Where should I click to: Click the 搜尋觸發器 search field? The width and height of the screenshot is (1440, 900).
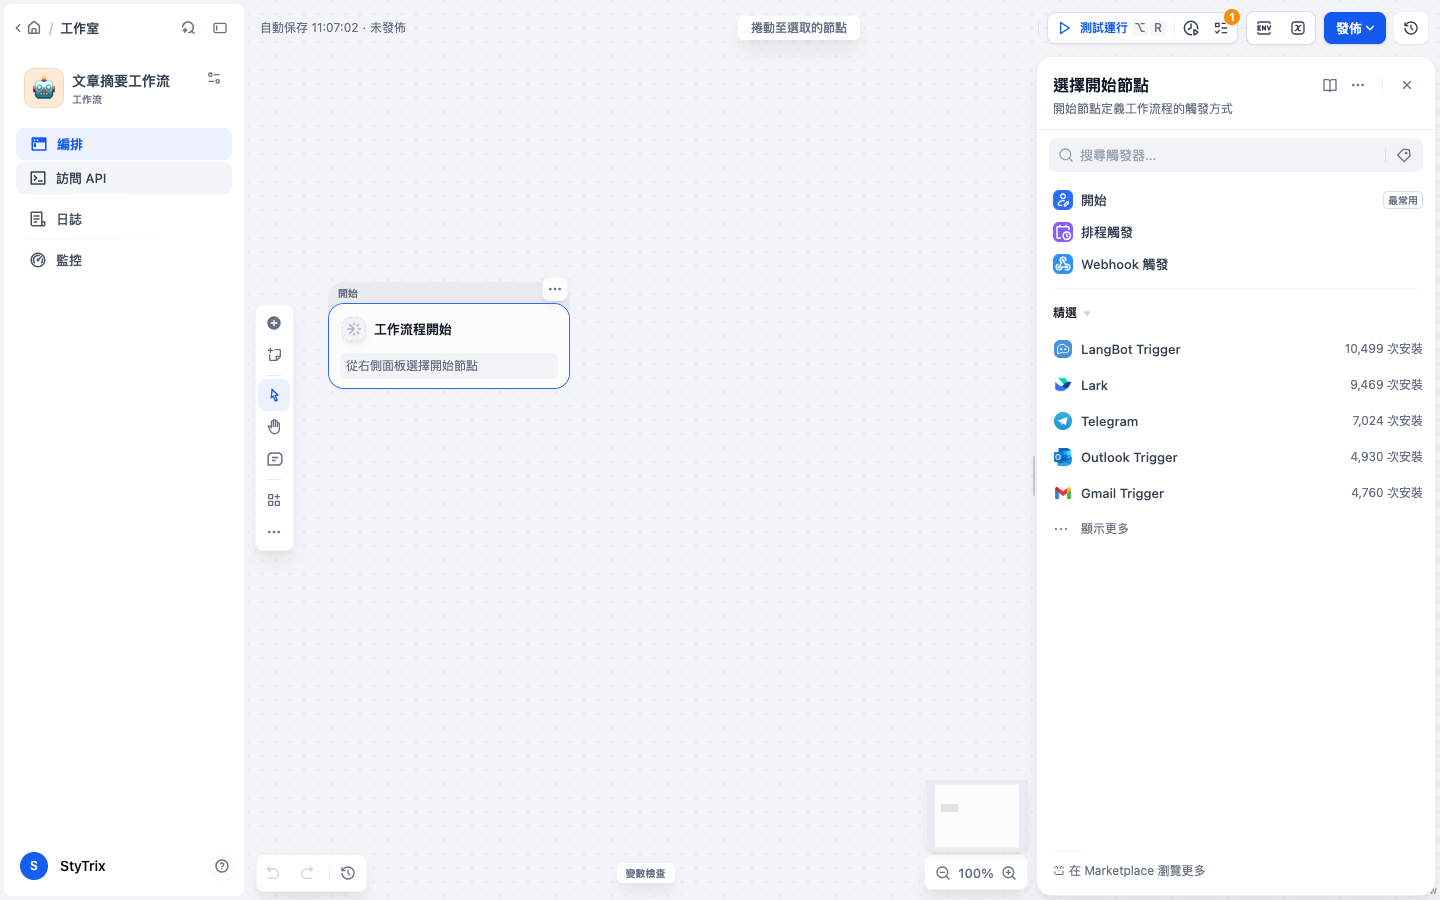[1216, 155]
